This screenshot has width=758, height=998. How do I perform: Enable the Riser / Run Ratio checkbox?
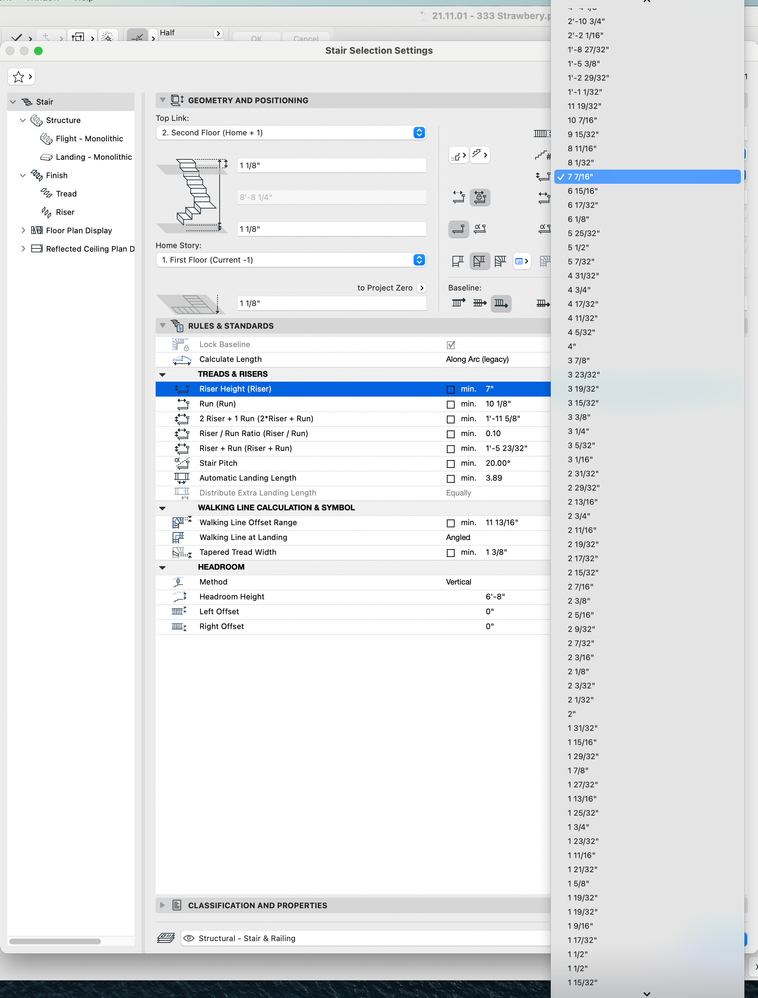point(451,434)
